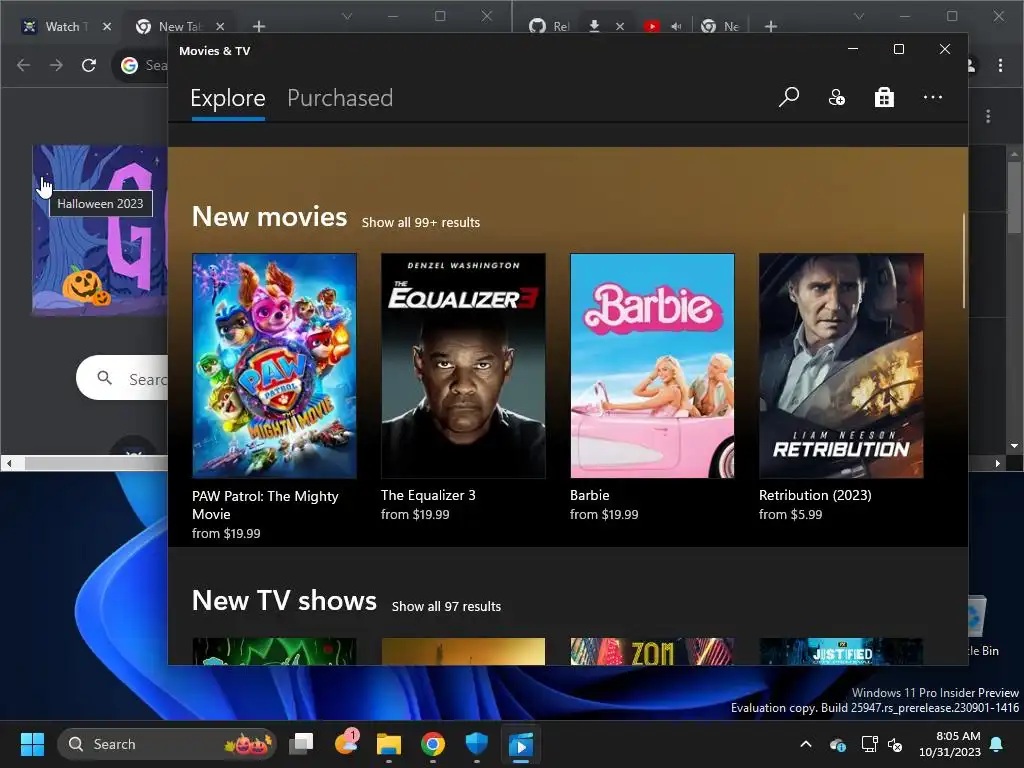Open the store bag icon
This screenshot has width=1024, height=768.
tap(884, 98)
